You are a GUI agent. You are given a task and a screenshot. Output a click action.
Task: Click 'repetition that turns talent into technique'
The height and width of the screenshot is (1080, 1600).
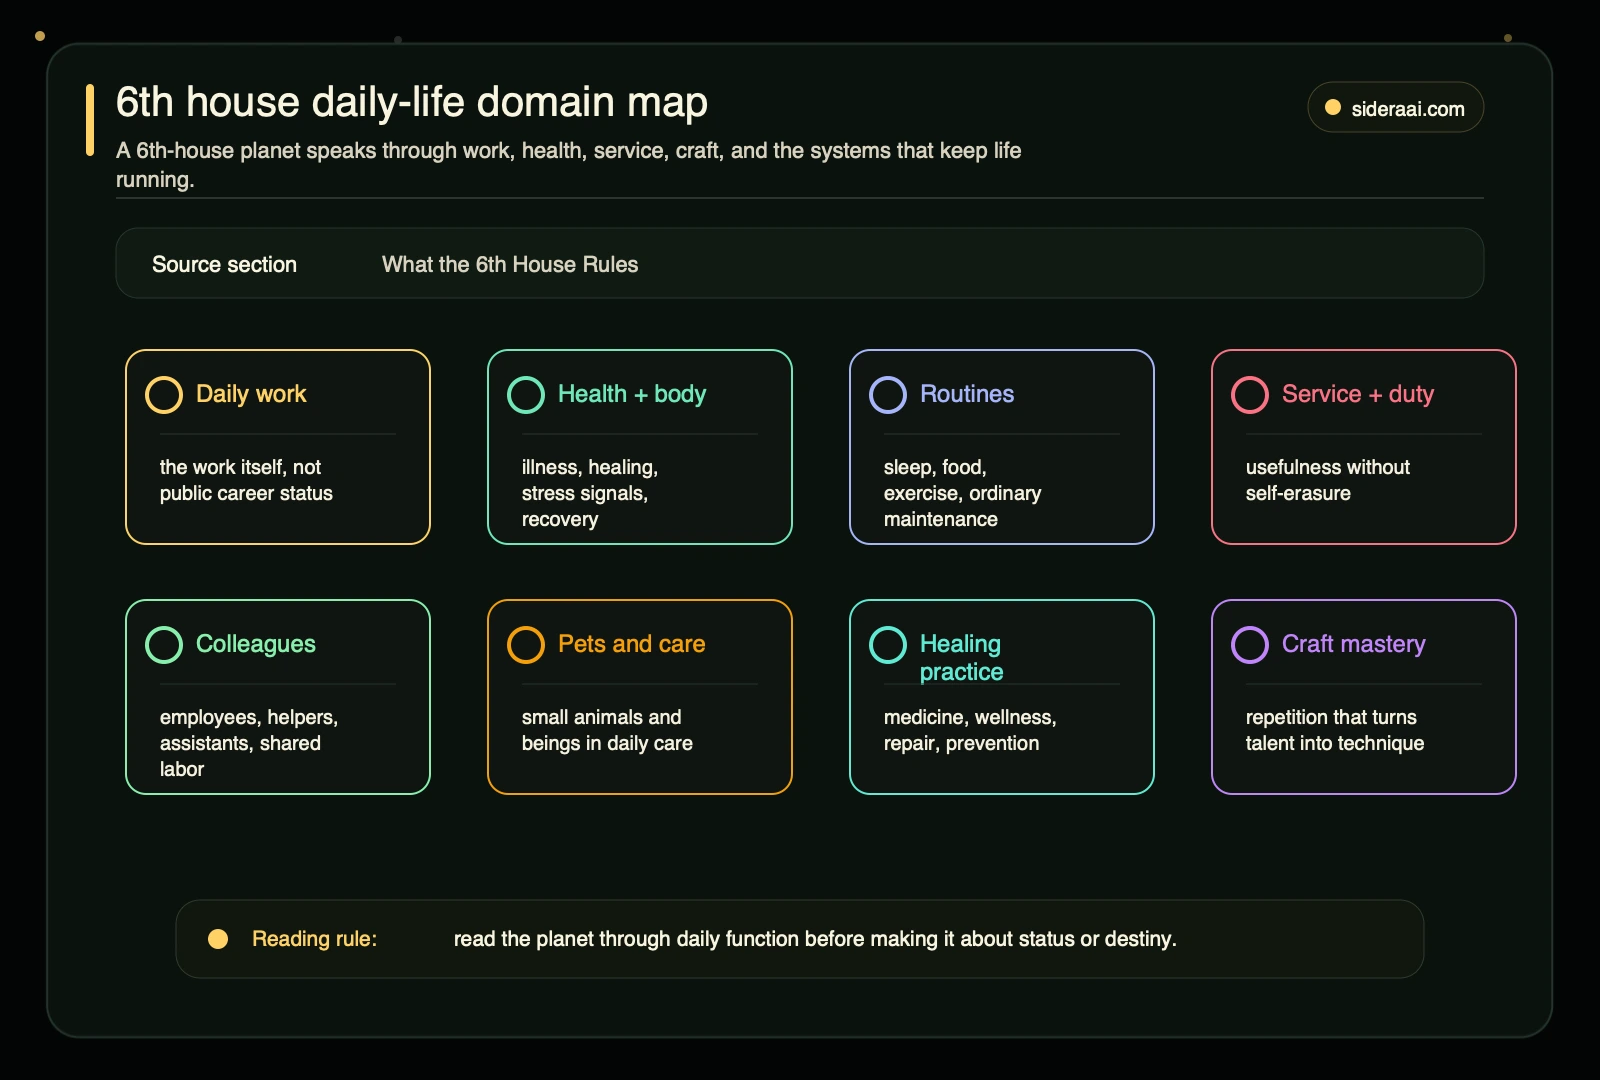click(1335, 730)
